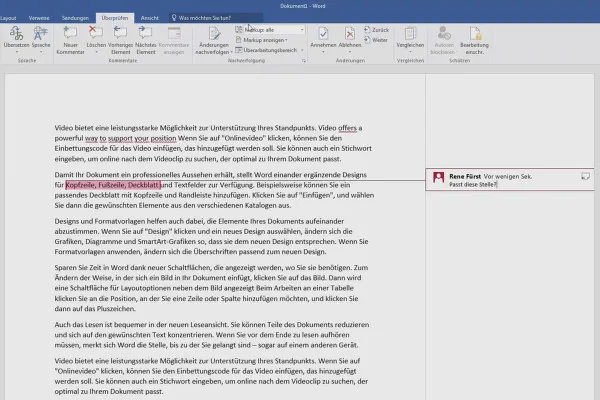Click the author name Rene Fürst

465,176
